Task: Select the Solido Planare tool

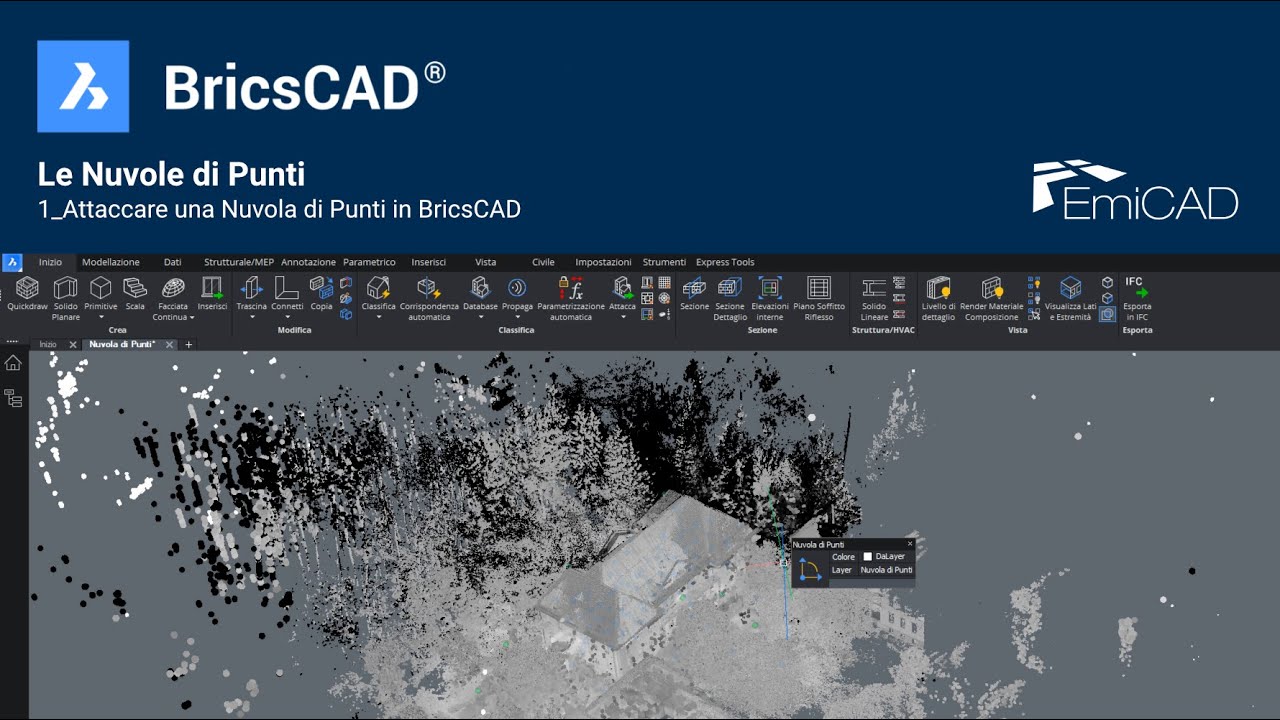Action: pos(66,298)
